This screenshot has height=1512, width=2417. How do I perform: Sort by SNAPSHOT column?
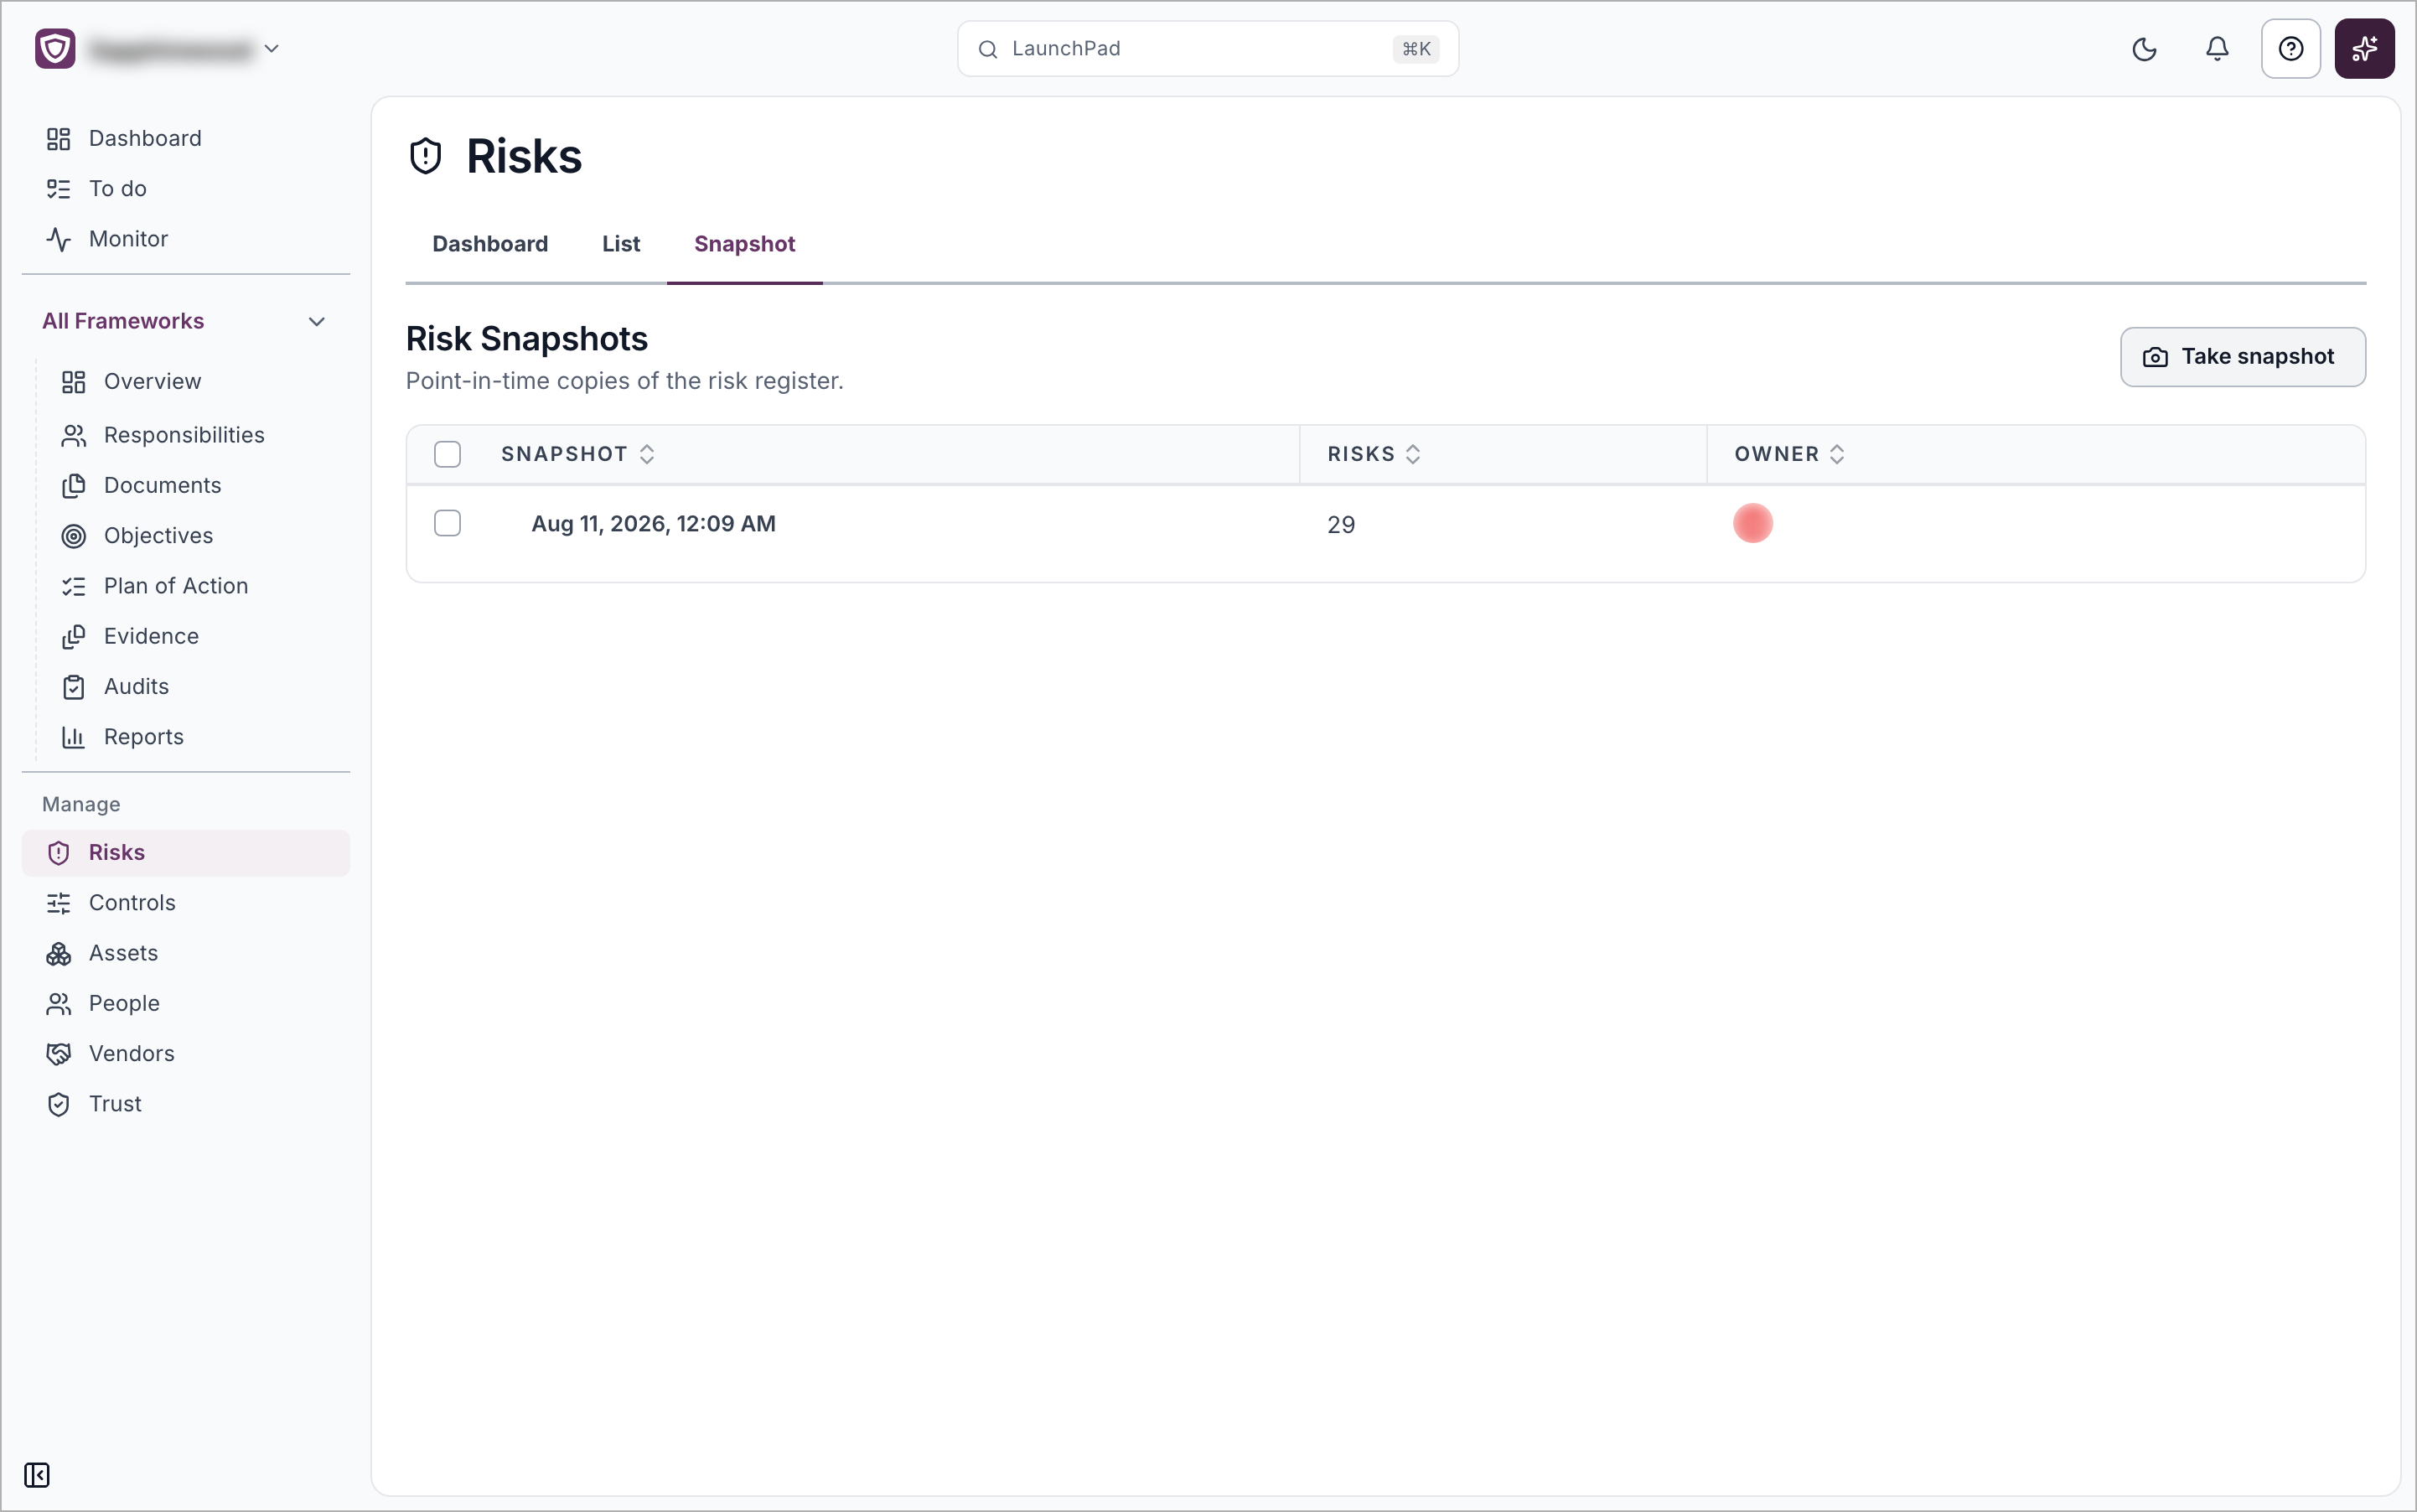click(x=578, y=454)
